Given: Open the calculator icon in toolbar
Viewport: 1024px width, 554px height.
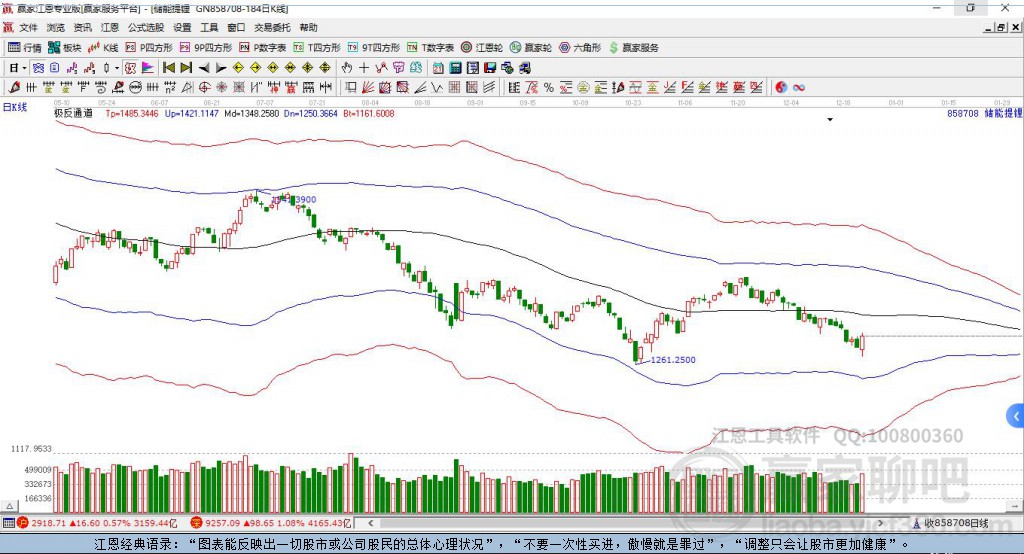Looking at the screenshot, I should [455, 68].
